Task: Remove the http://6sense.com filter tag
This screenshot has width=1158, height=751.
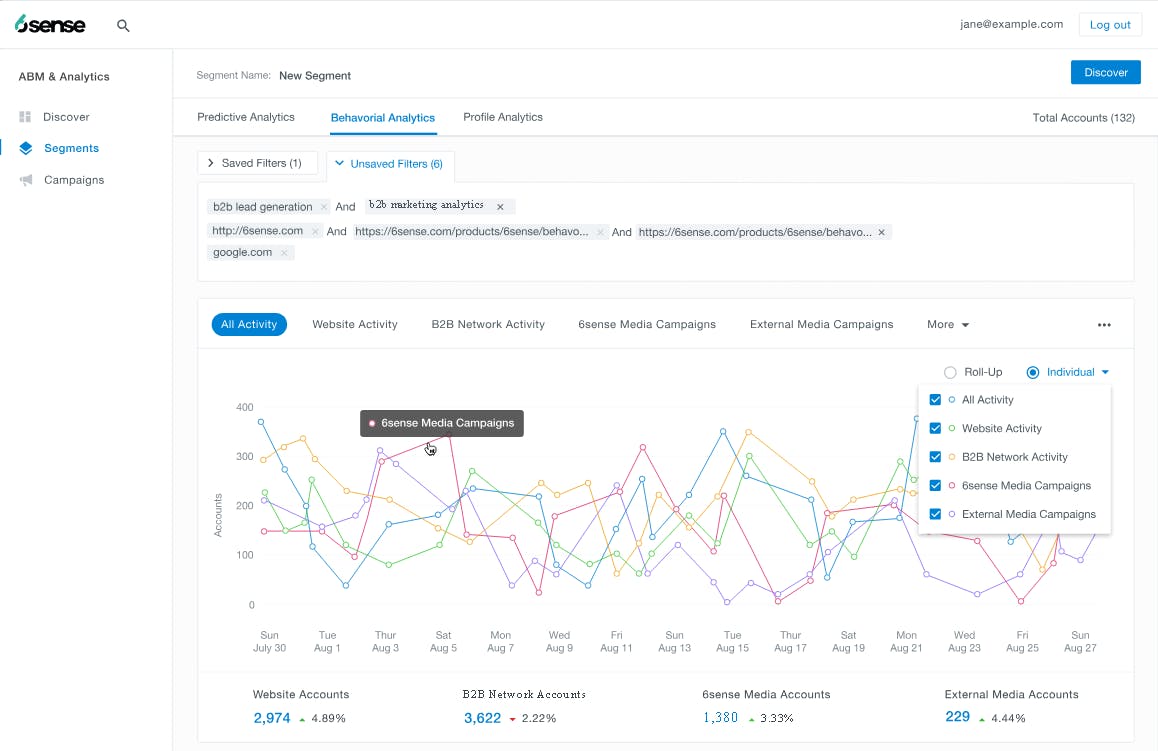Action: coord(315,232)
